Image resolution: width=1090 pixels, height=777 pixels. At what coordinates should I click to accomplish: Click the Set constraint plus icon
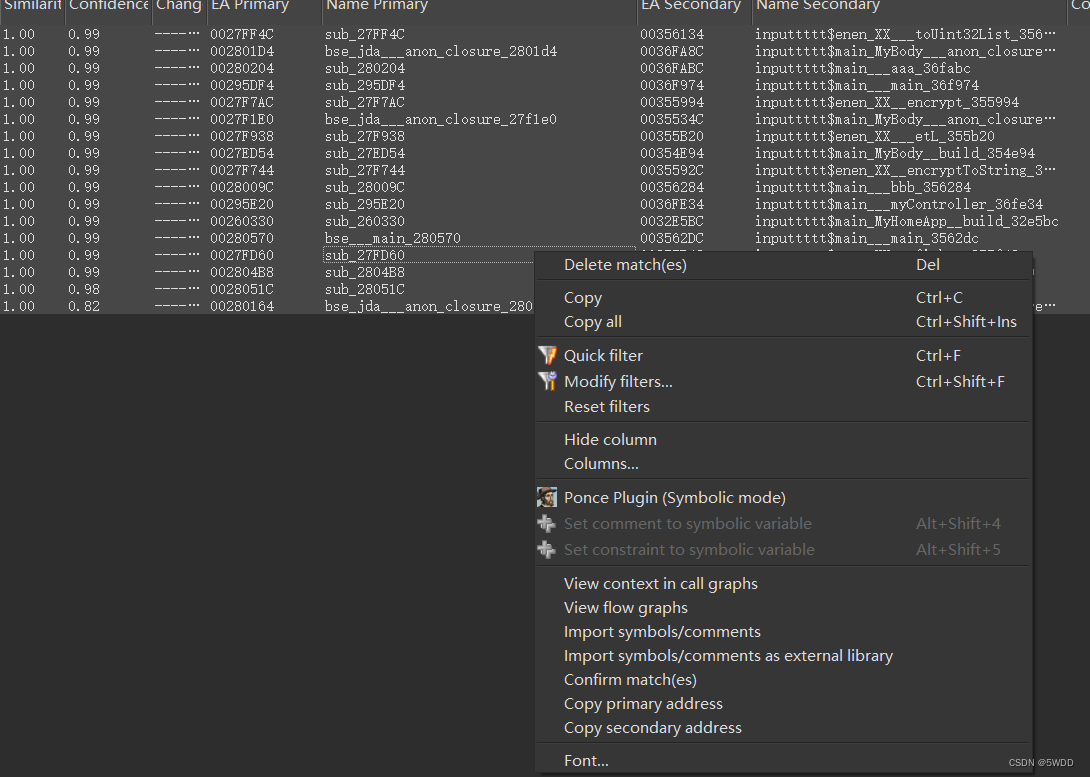pyautogui.click(x=547, y=549)
